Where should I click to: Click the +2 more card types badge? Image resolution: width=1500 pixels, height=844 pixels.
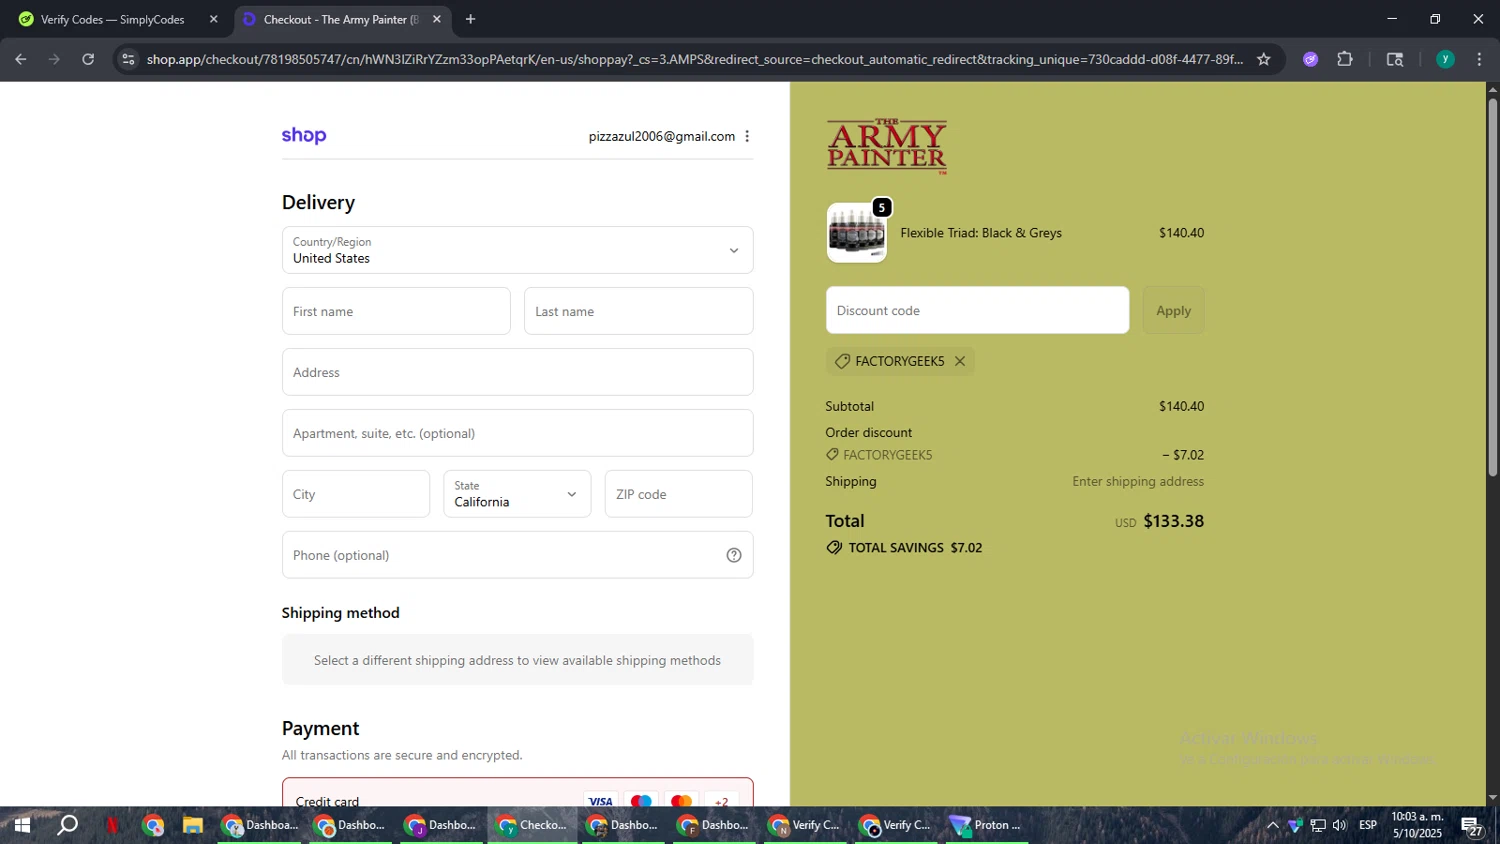pos(721,801)
